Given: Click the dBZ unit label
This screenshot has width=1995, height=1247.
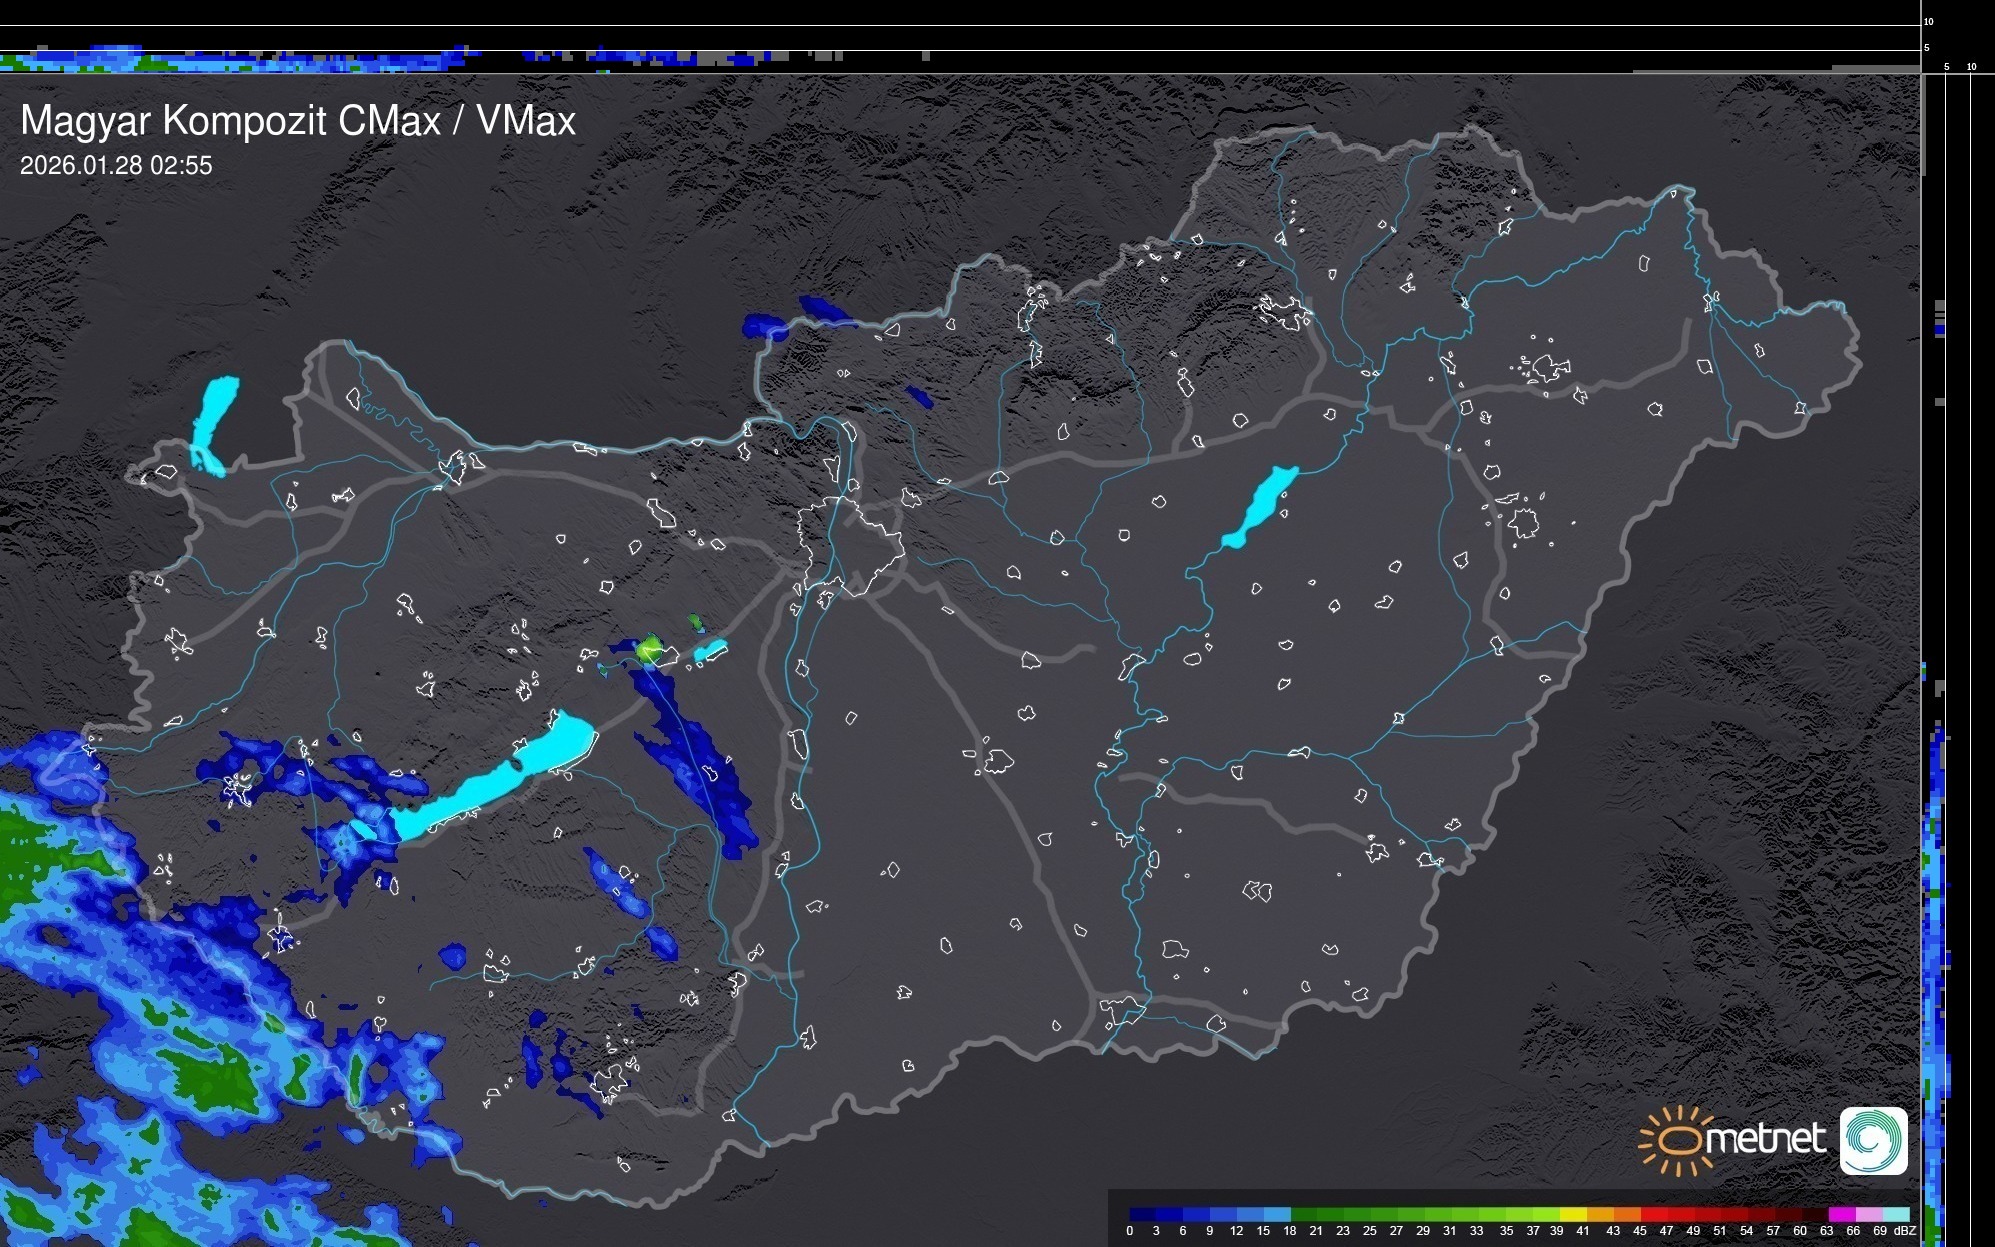Looking at the screenshot, I should click(1905, 1231).
